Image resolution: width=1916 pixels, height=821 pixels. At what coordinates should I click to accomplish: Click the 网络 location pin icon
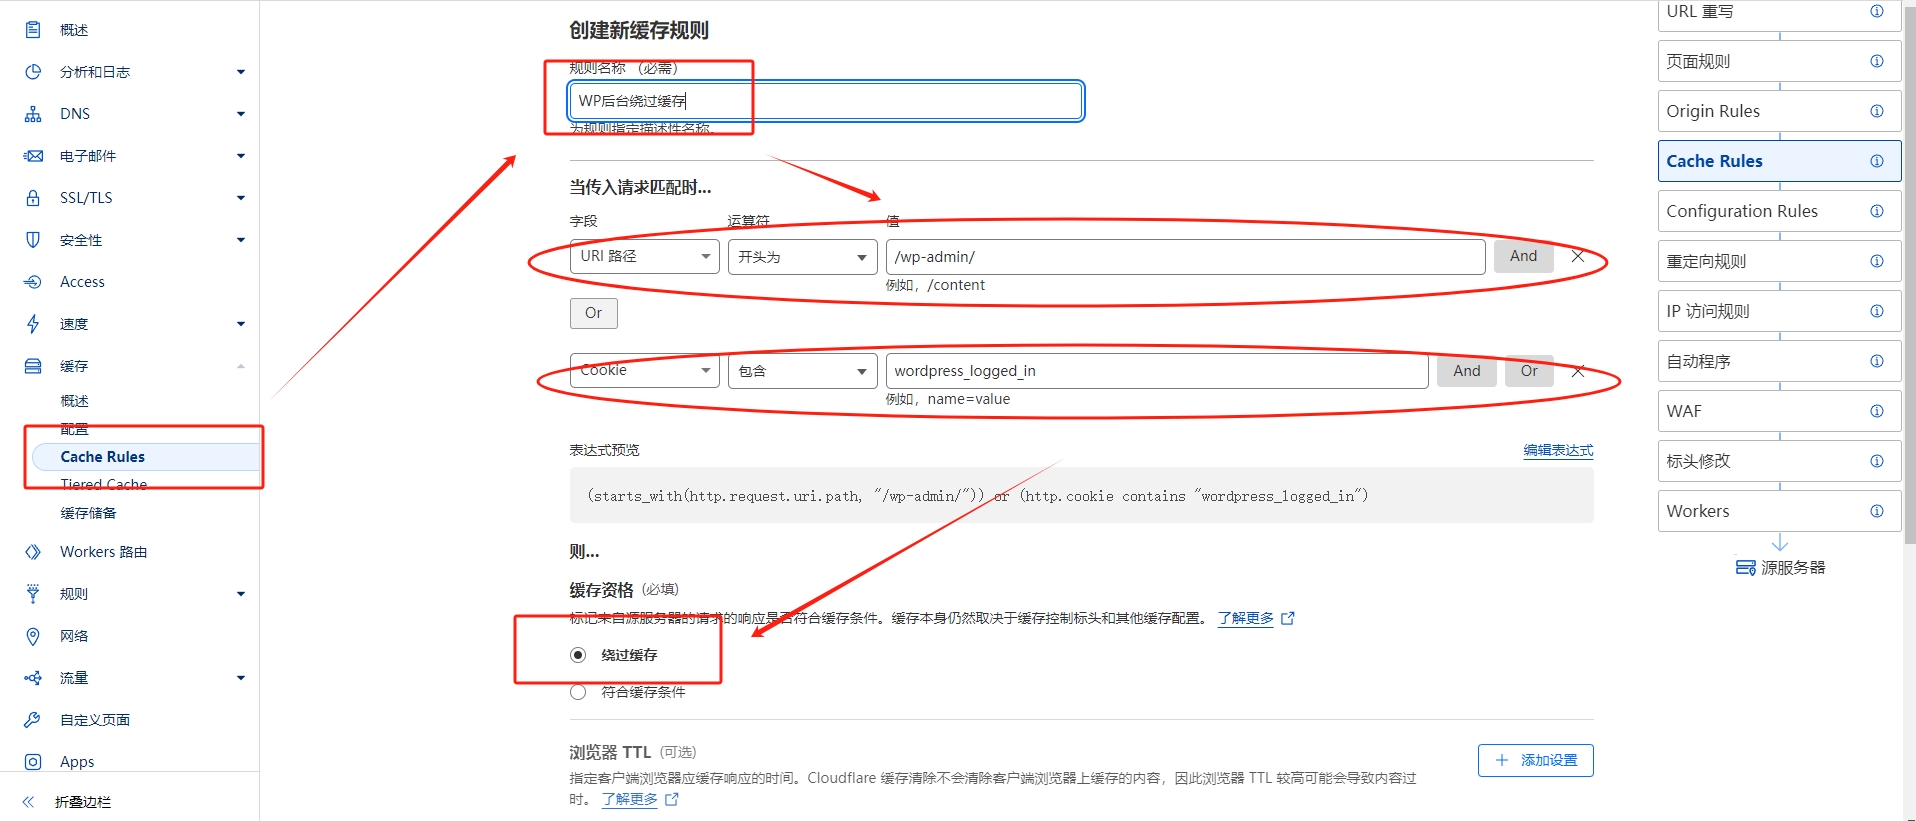[33, 636]
